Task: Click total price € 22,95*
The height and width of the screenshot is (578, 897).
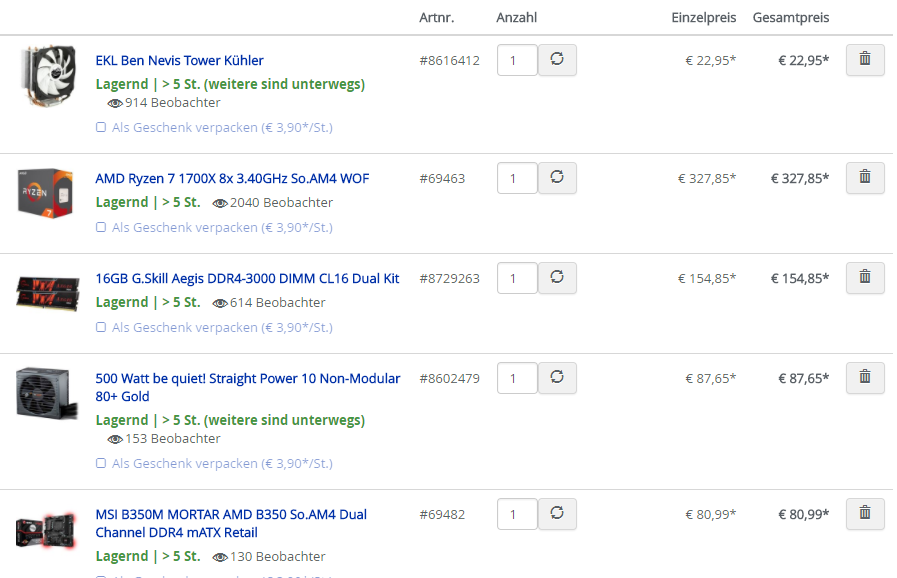Action: point(803,61)
